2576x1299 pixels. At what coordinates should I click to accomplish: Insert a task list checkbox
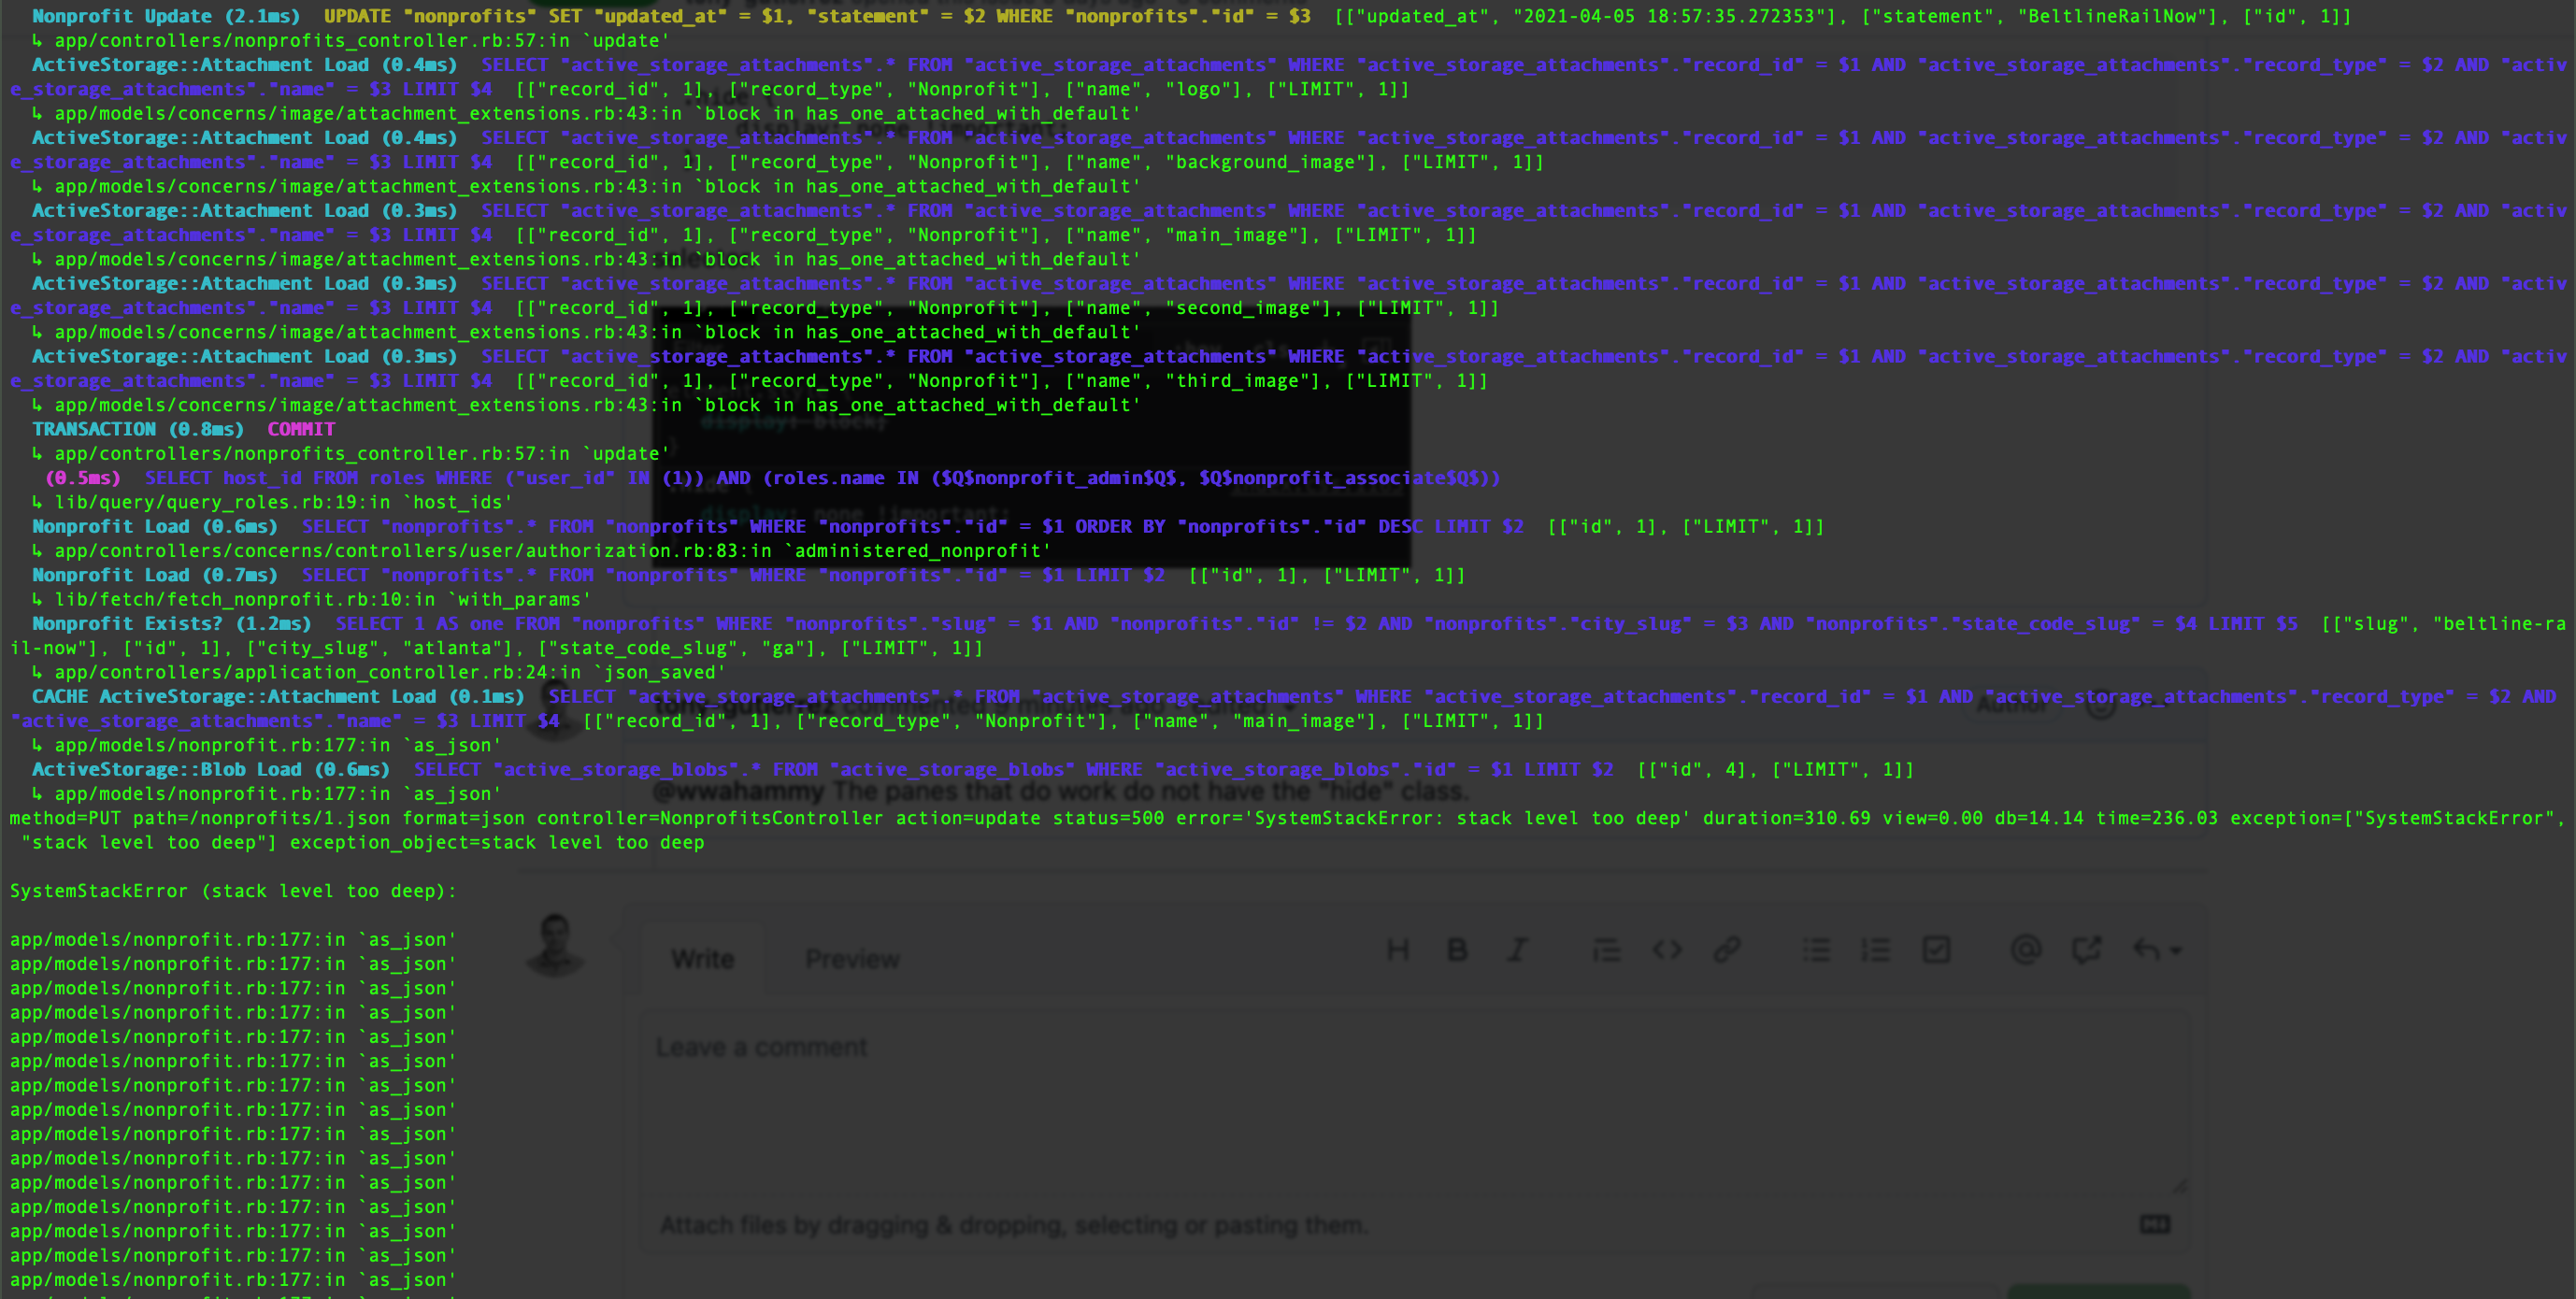pyautogui.click(x=1937, y=950)
